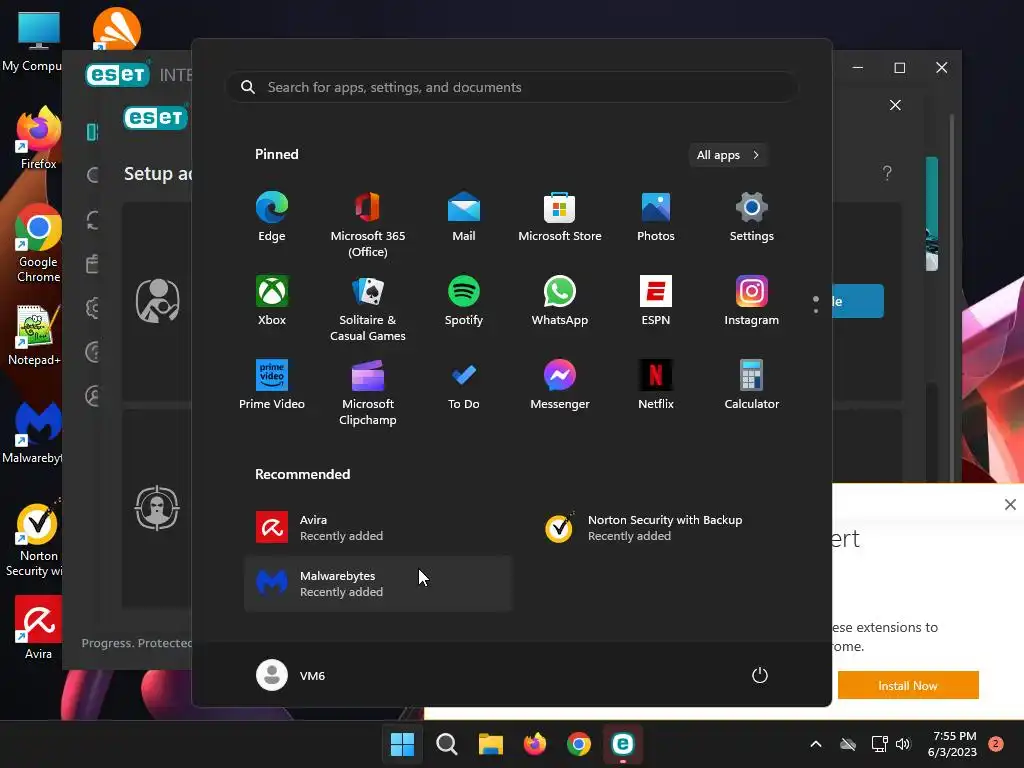Open Prime Video app
Viewport: 1024px width, 768px height.
[272, 385]
